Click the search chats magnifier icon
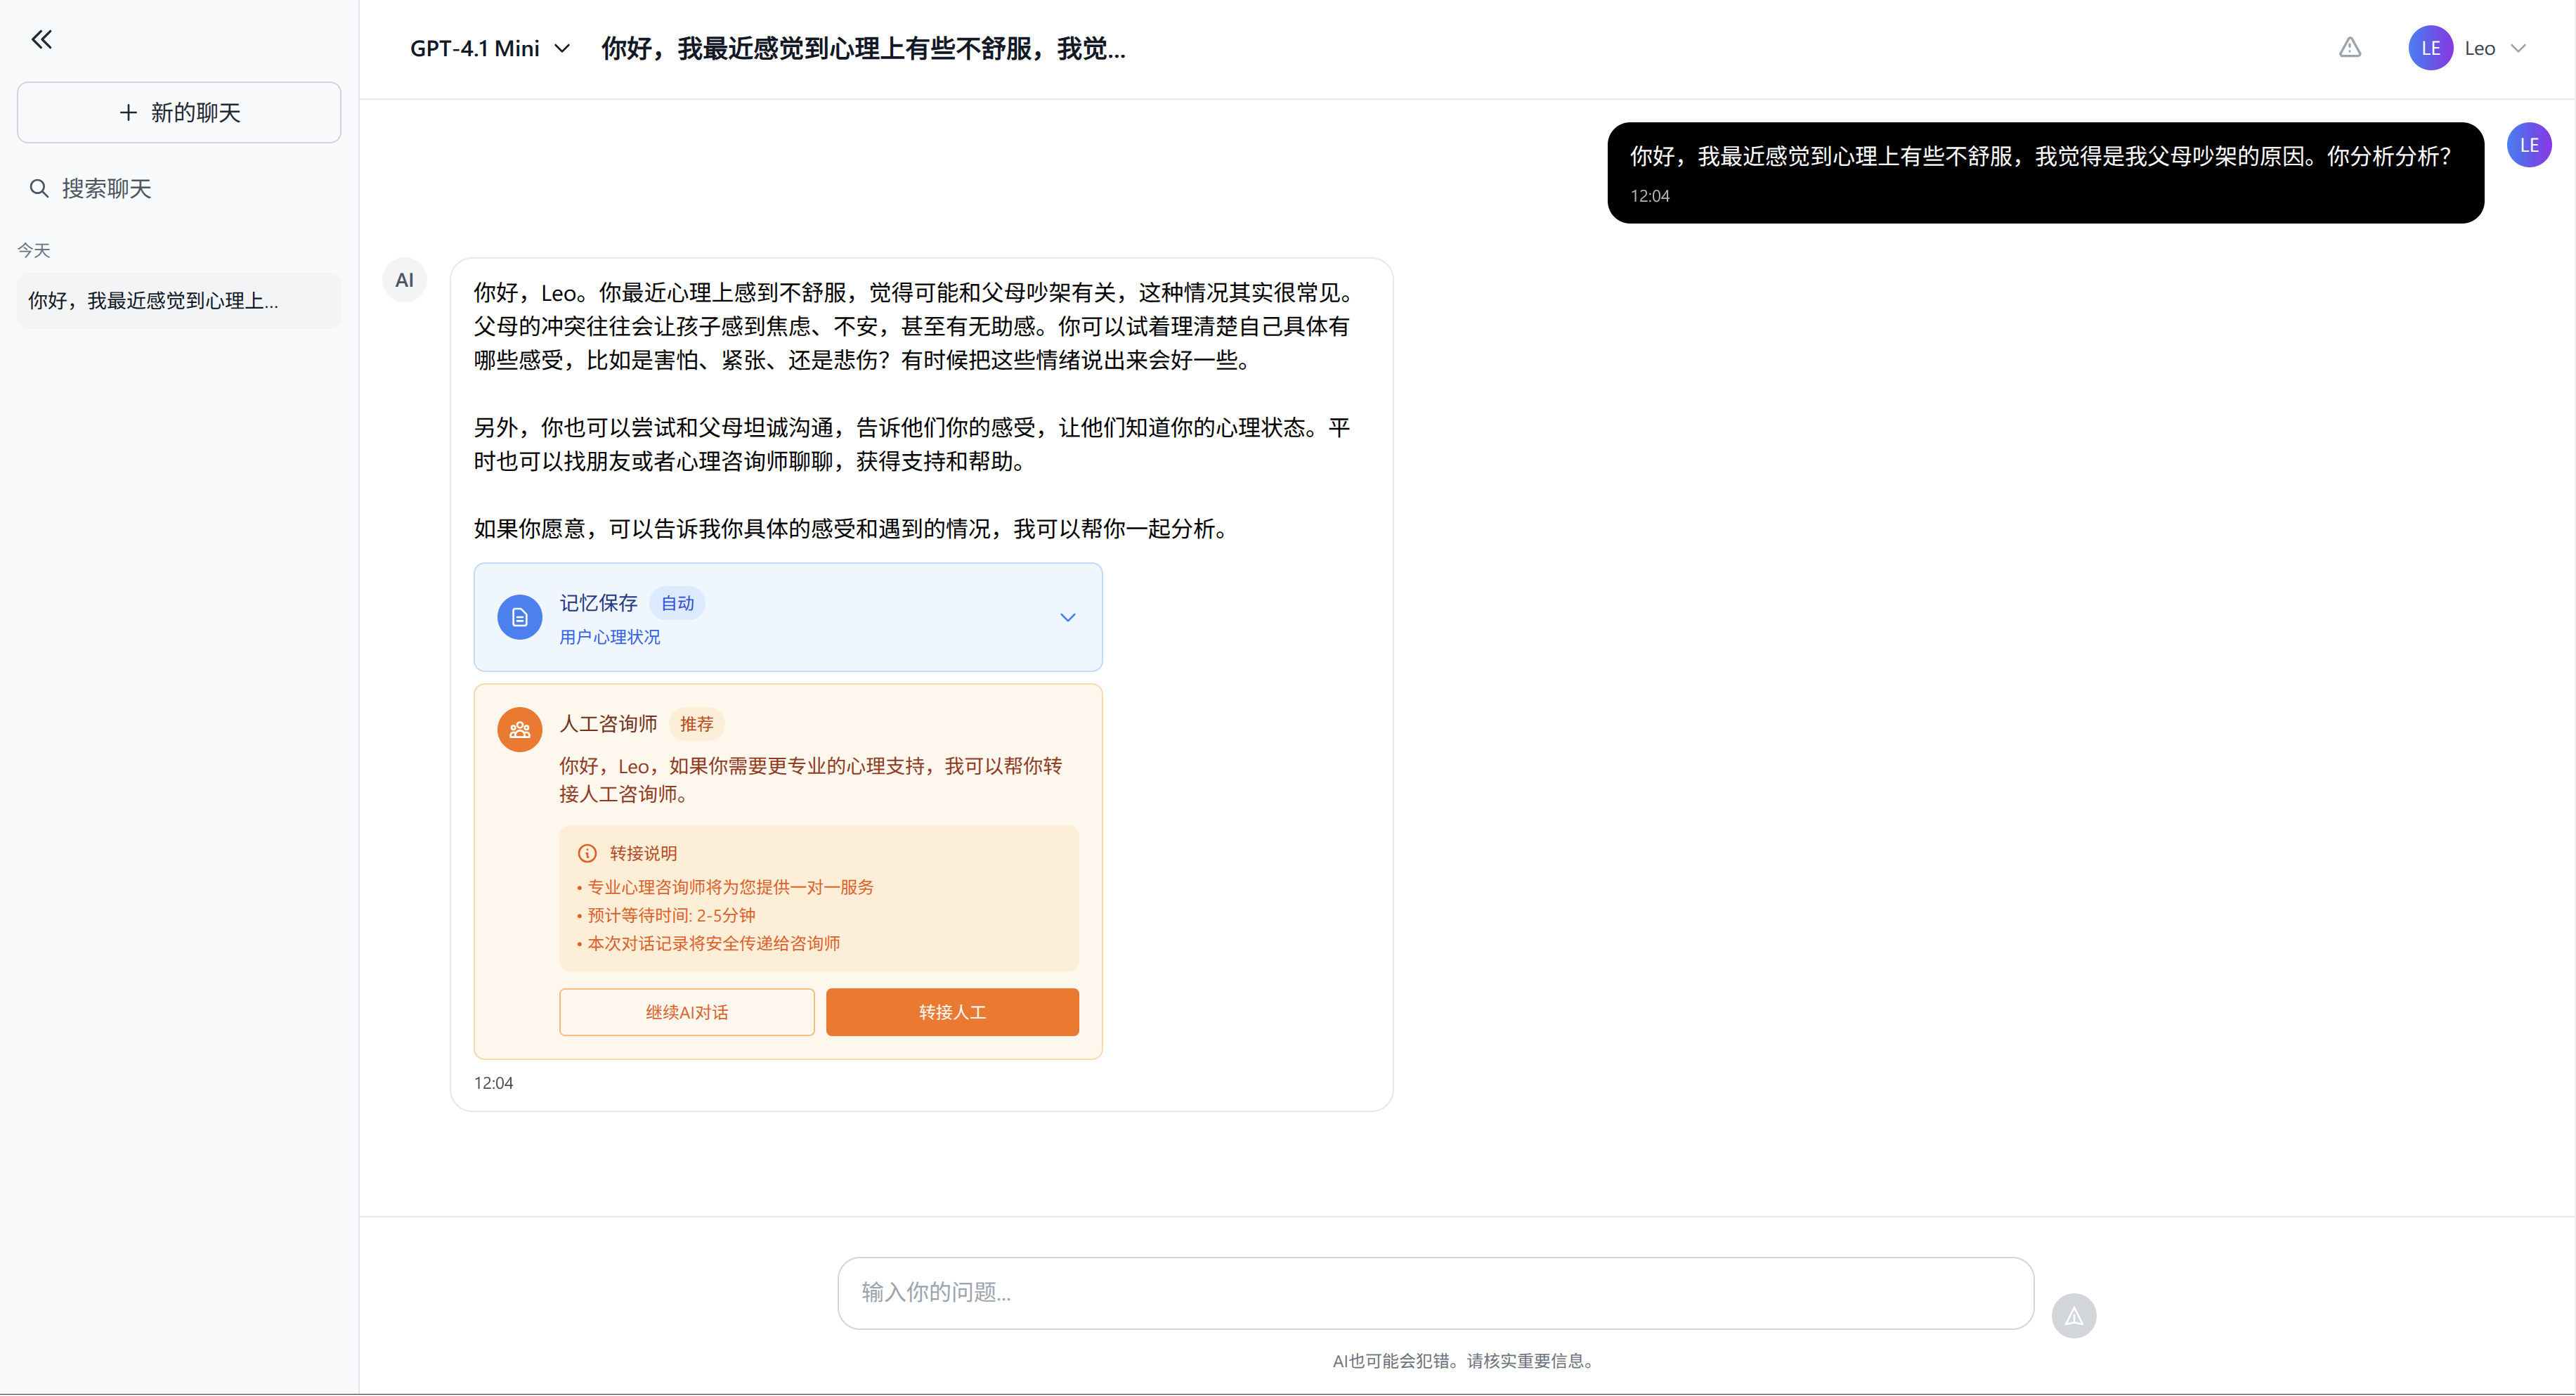This screenshot has height=1396, width=2576. click(39, 188)
